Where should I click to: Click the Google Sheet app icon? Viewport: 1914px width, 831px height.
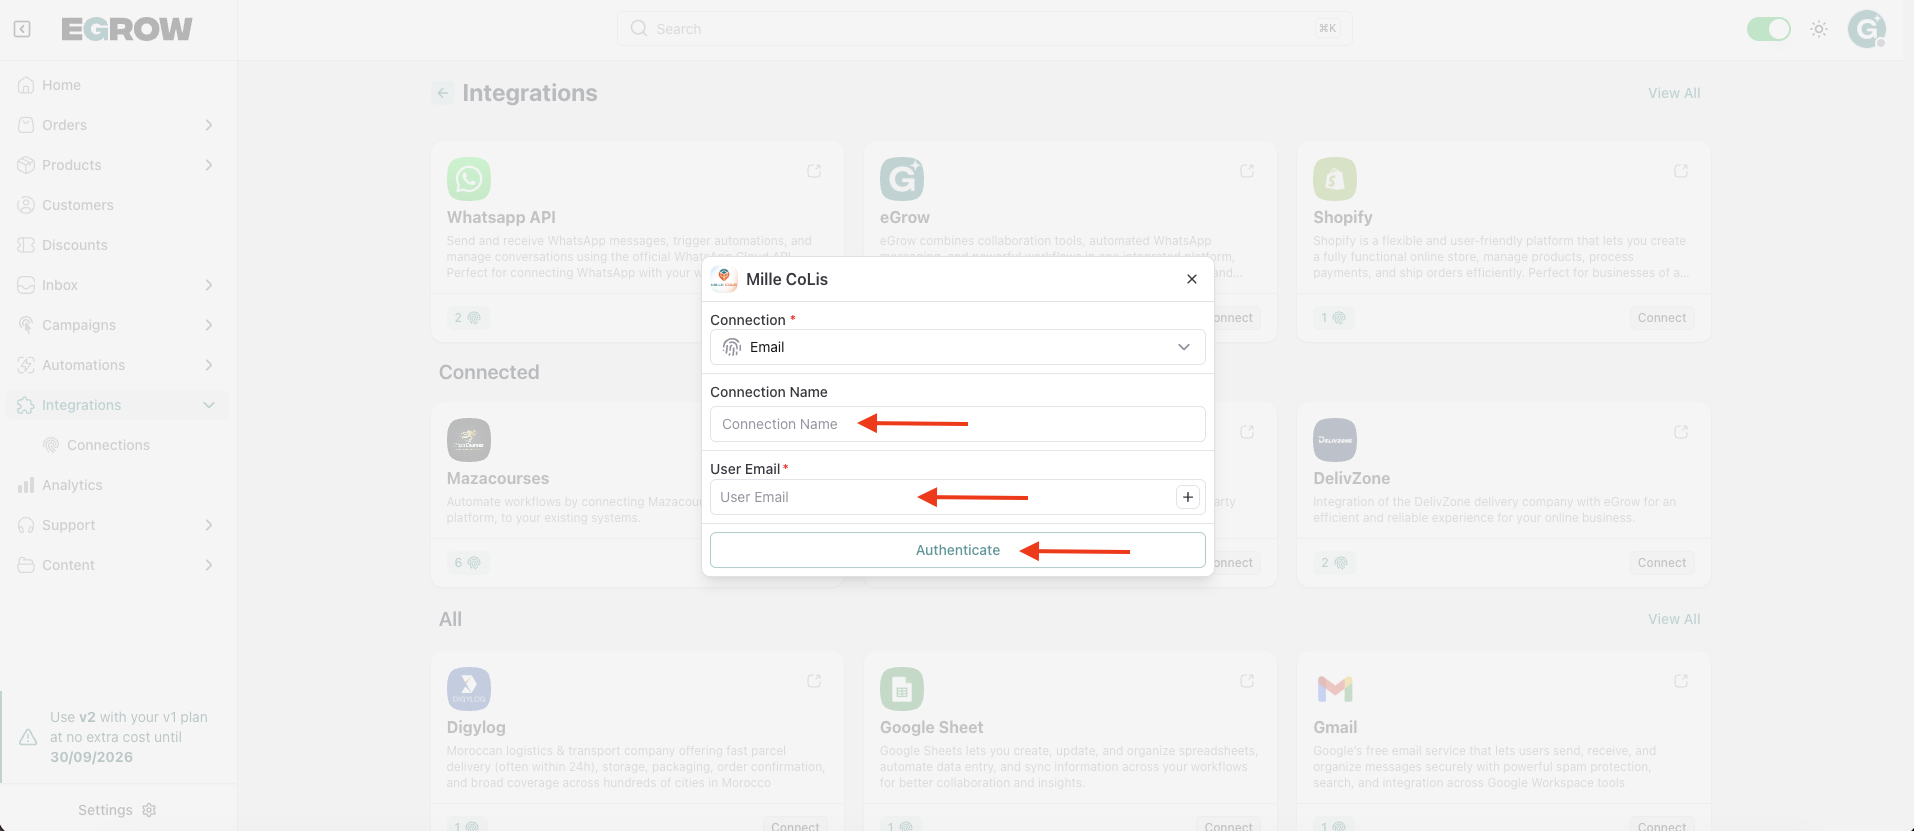click(902, 689)
